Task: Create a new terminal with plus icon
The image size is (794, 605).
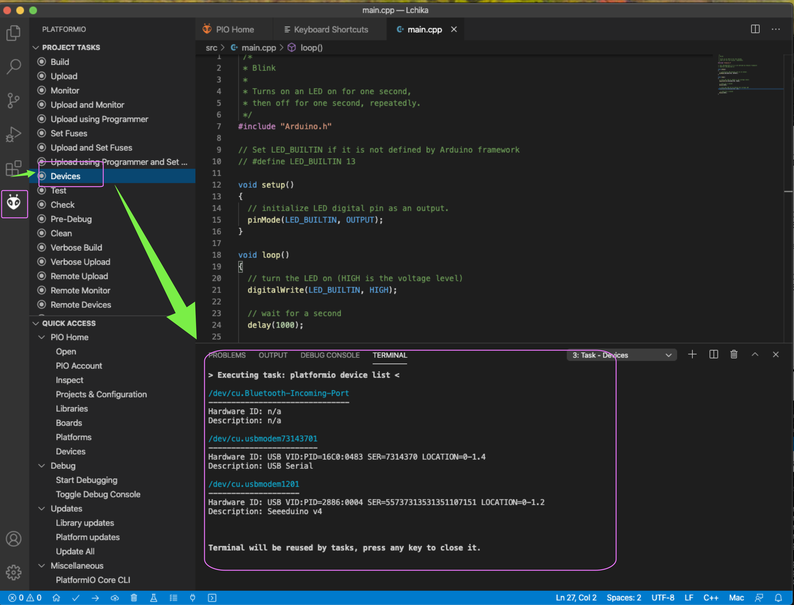Action: coord(692,355)
